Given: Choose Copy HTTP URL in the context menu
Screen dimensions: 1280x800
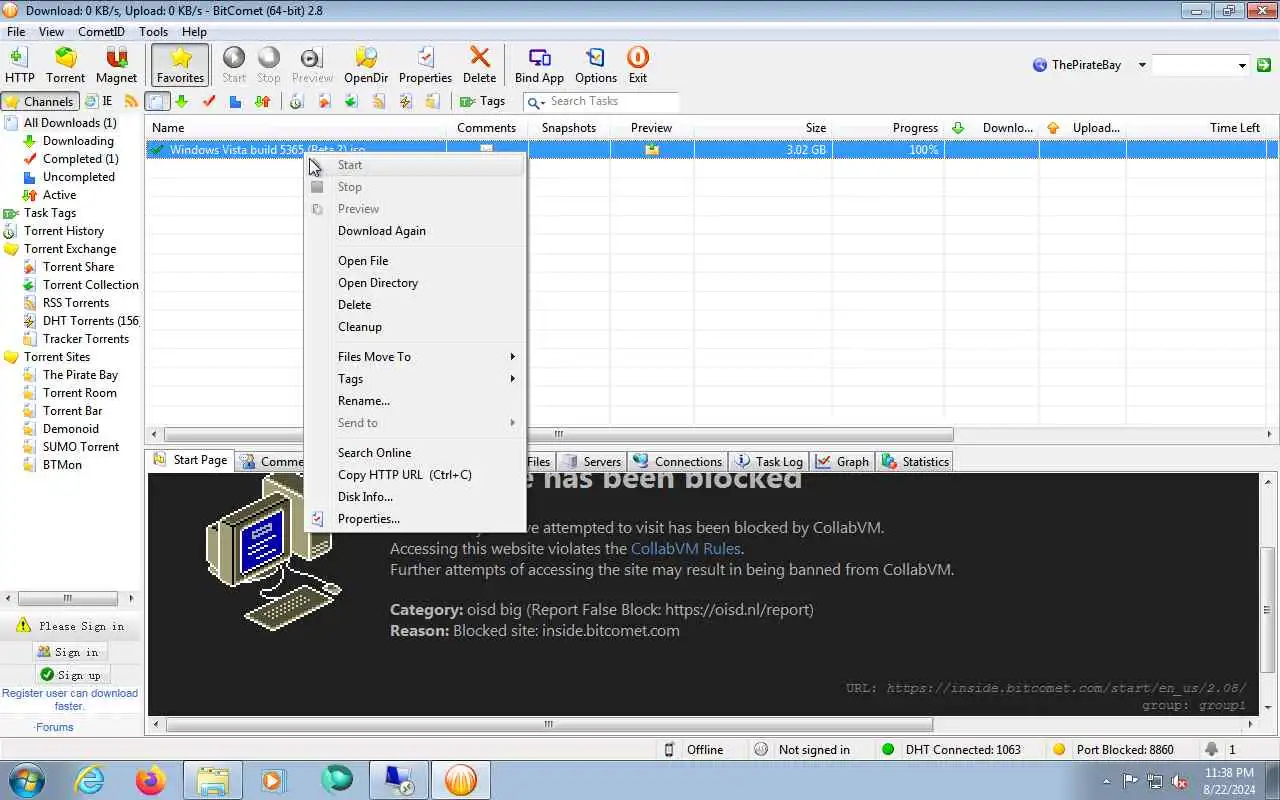Looking at the screenshot, I should click(416, 475).
